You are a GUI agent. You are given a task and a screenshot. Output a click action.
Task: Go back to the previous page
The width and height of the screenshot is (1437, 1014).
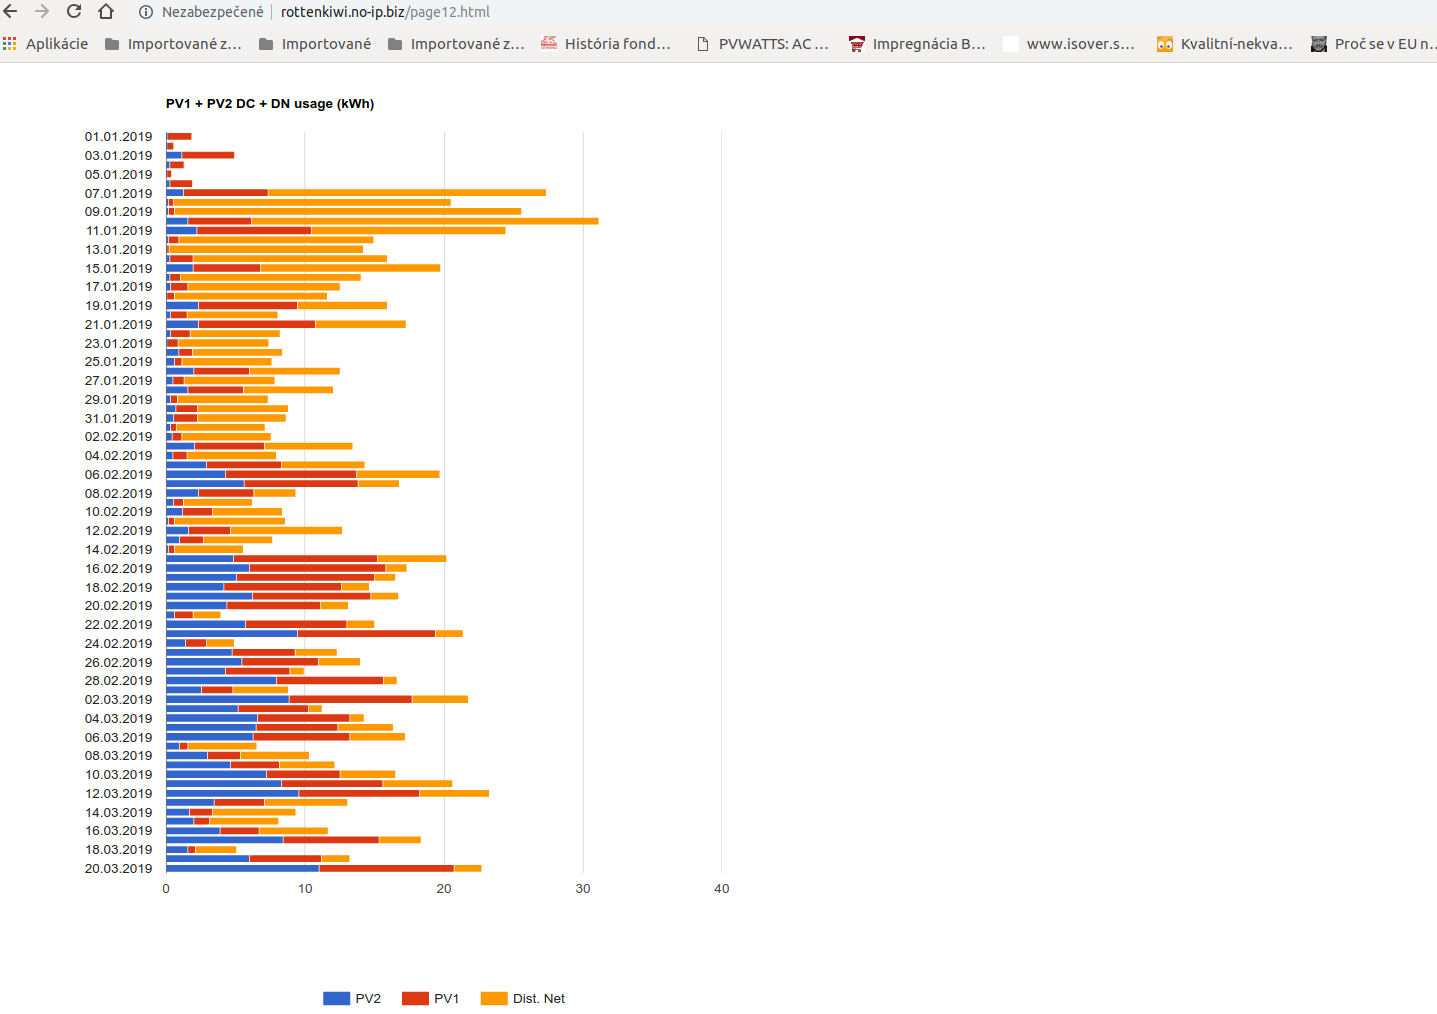tap(11, 12)
